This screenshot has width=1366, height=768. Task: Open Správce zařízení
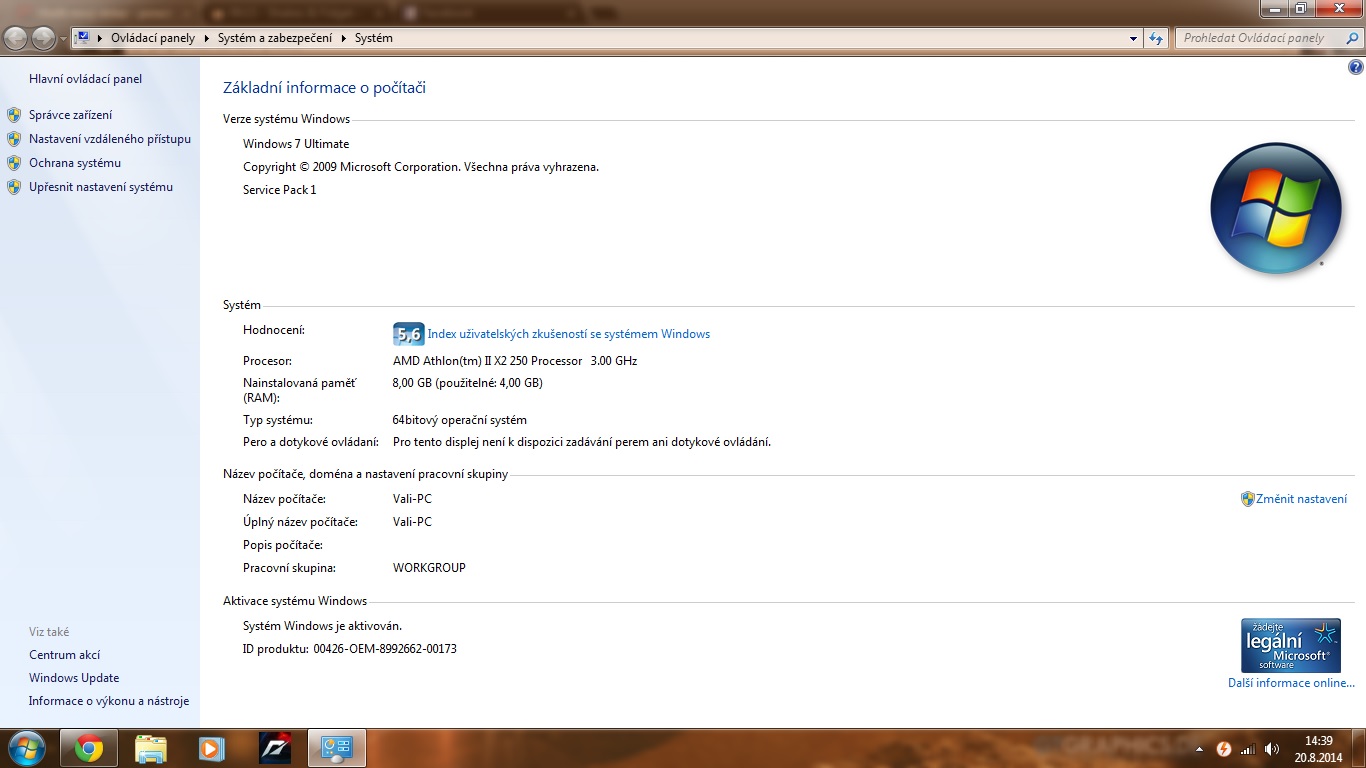point(71,115)
